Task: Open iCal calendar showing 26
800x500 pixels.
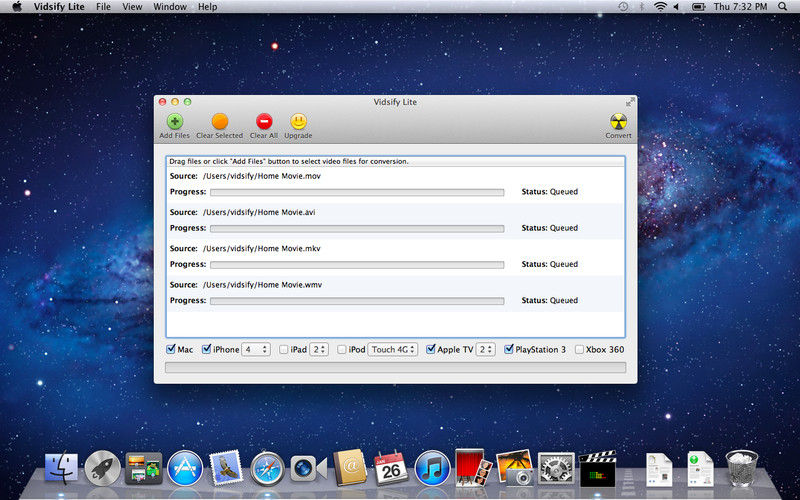Action: coord(391,468)
